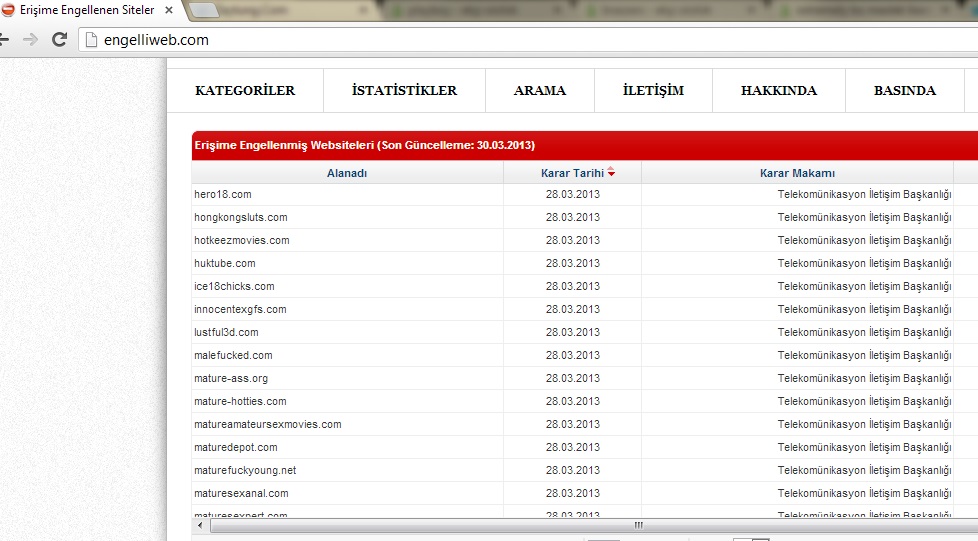Click the date cell for maturedepot.com
Screen dimensions: 978x541
pos(573,448)
